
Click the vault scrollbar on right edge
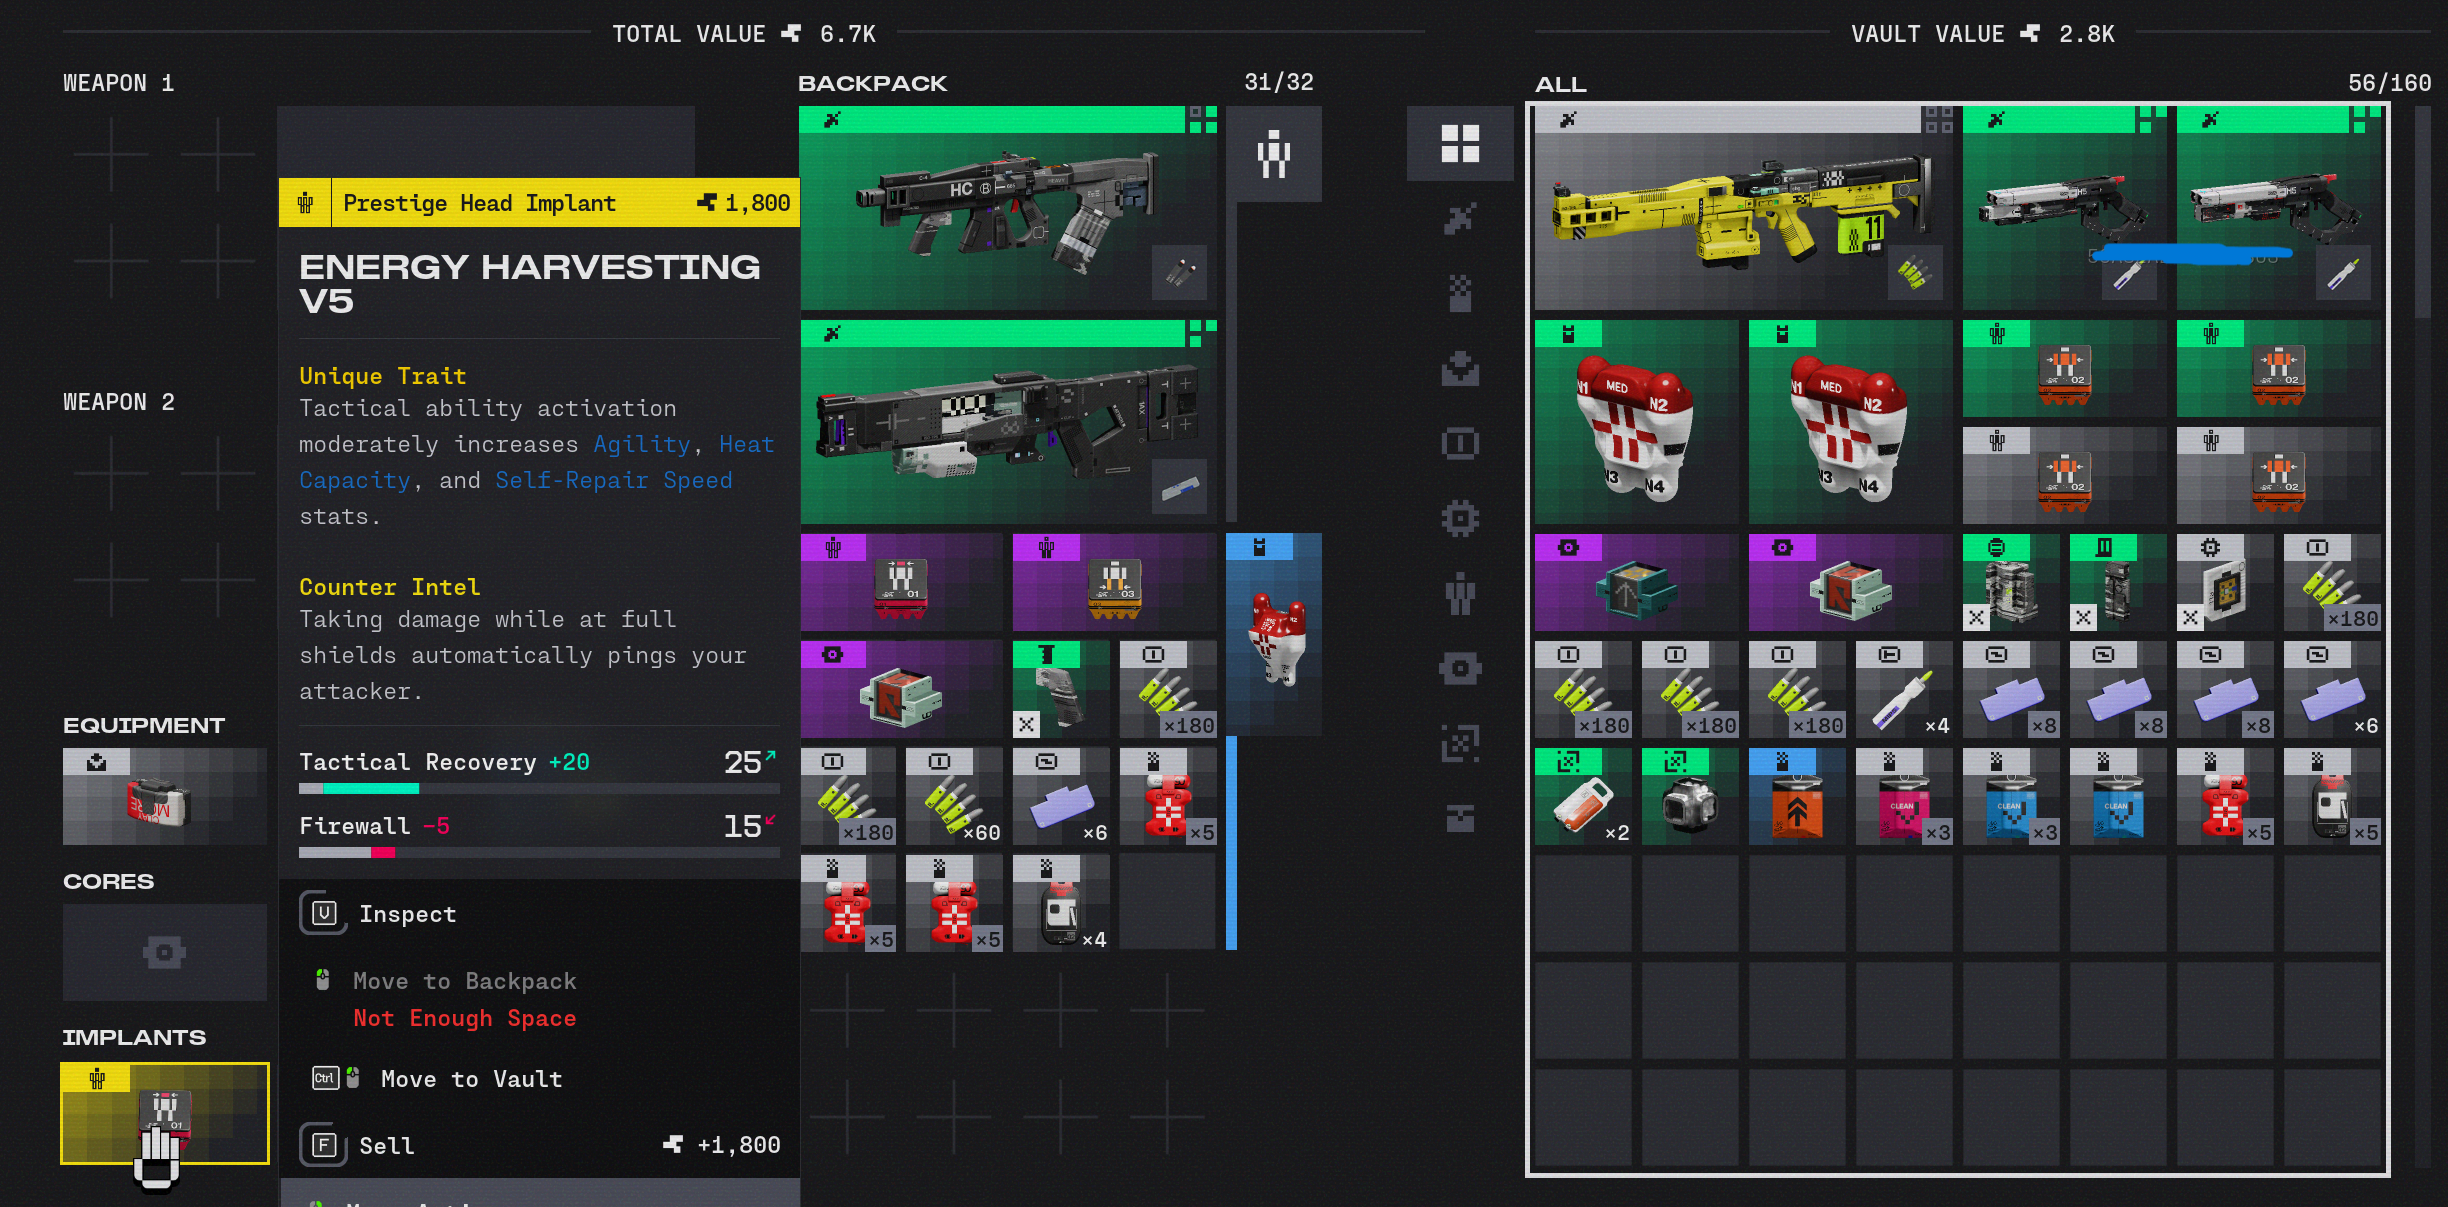2421,213
